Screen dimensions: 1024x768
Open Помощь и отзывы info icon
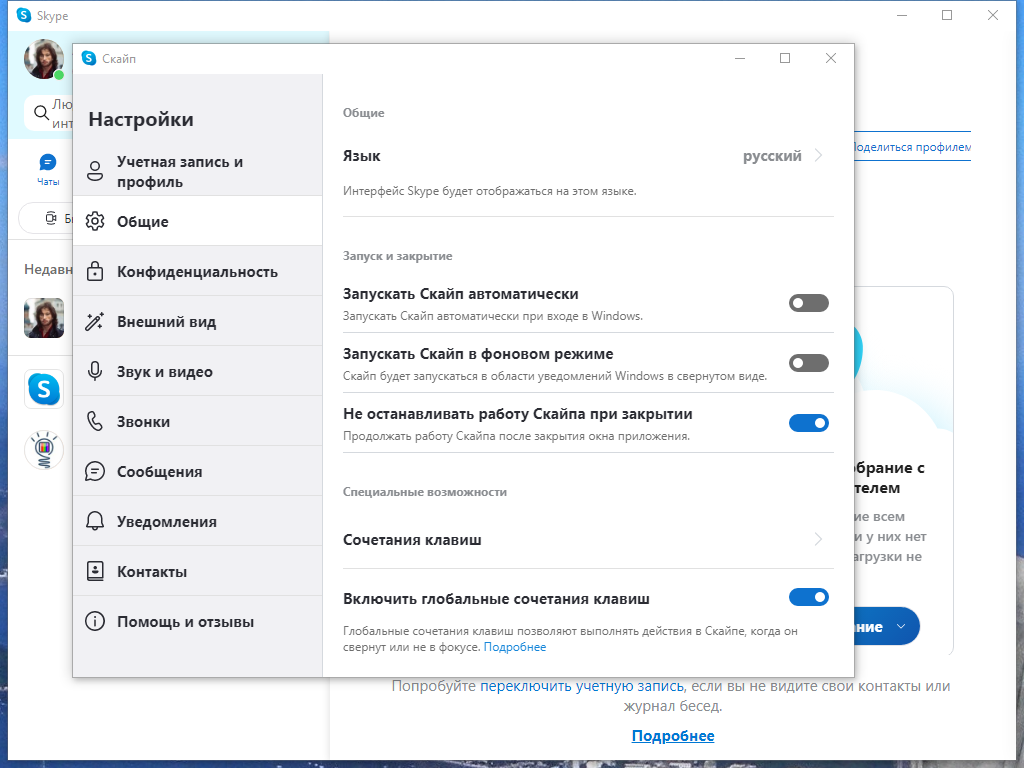96,620
